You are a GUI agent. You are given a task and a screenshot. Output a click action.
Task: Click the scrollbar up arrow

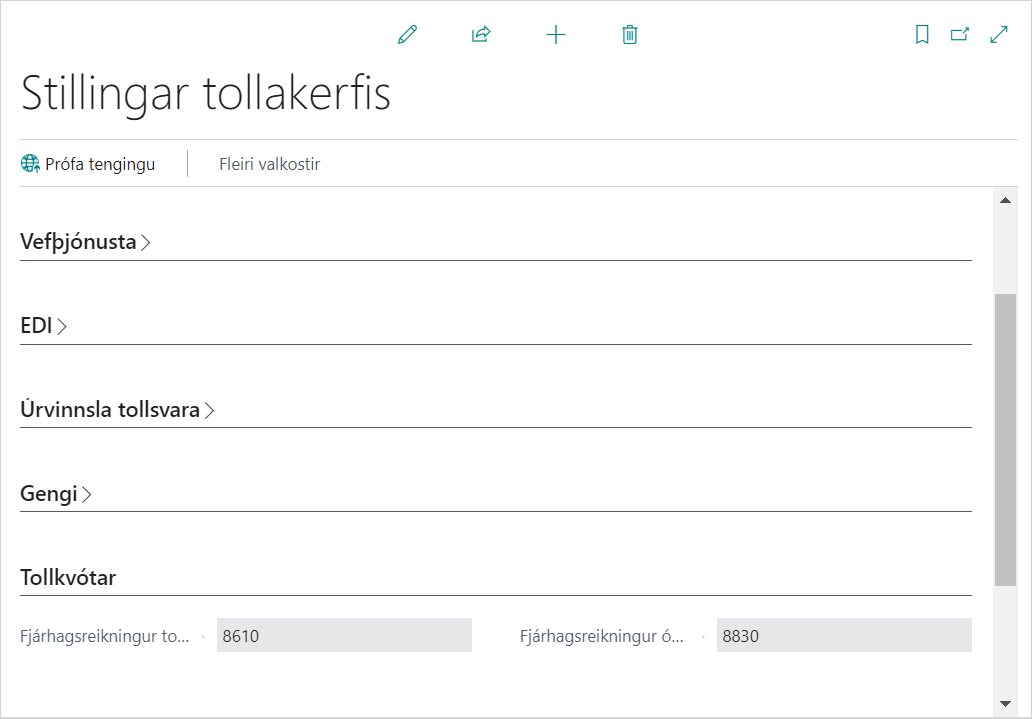coord(1005,201)
